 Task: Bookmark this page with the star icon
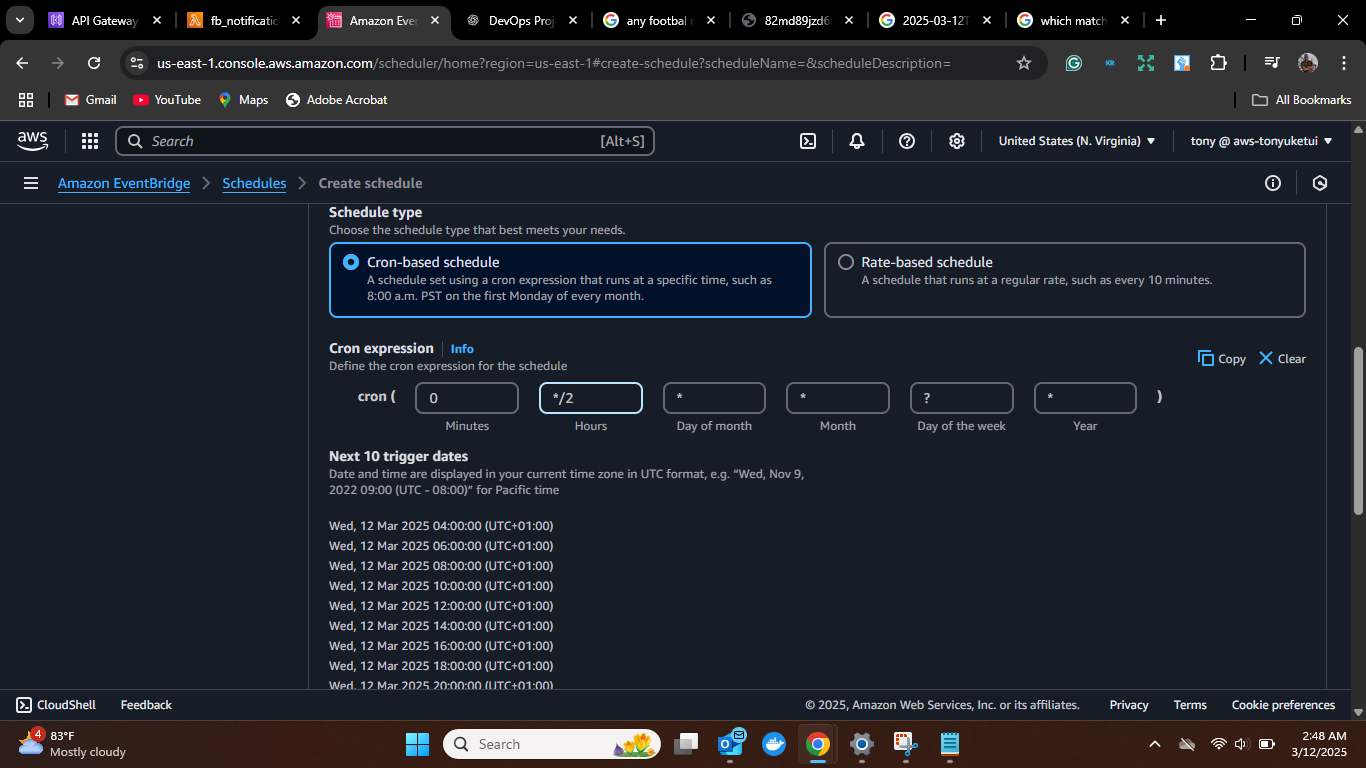click(1024, 63)
